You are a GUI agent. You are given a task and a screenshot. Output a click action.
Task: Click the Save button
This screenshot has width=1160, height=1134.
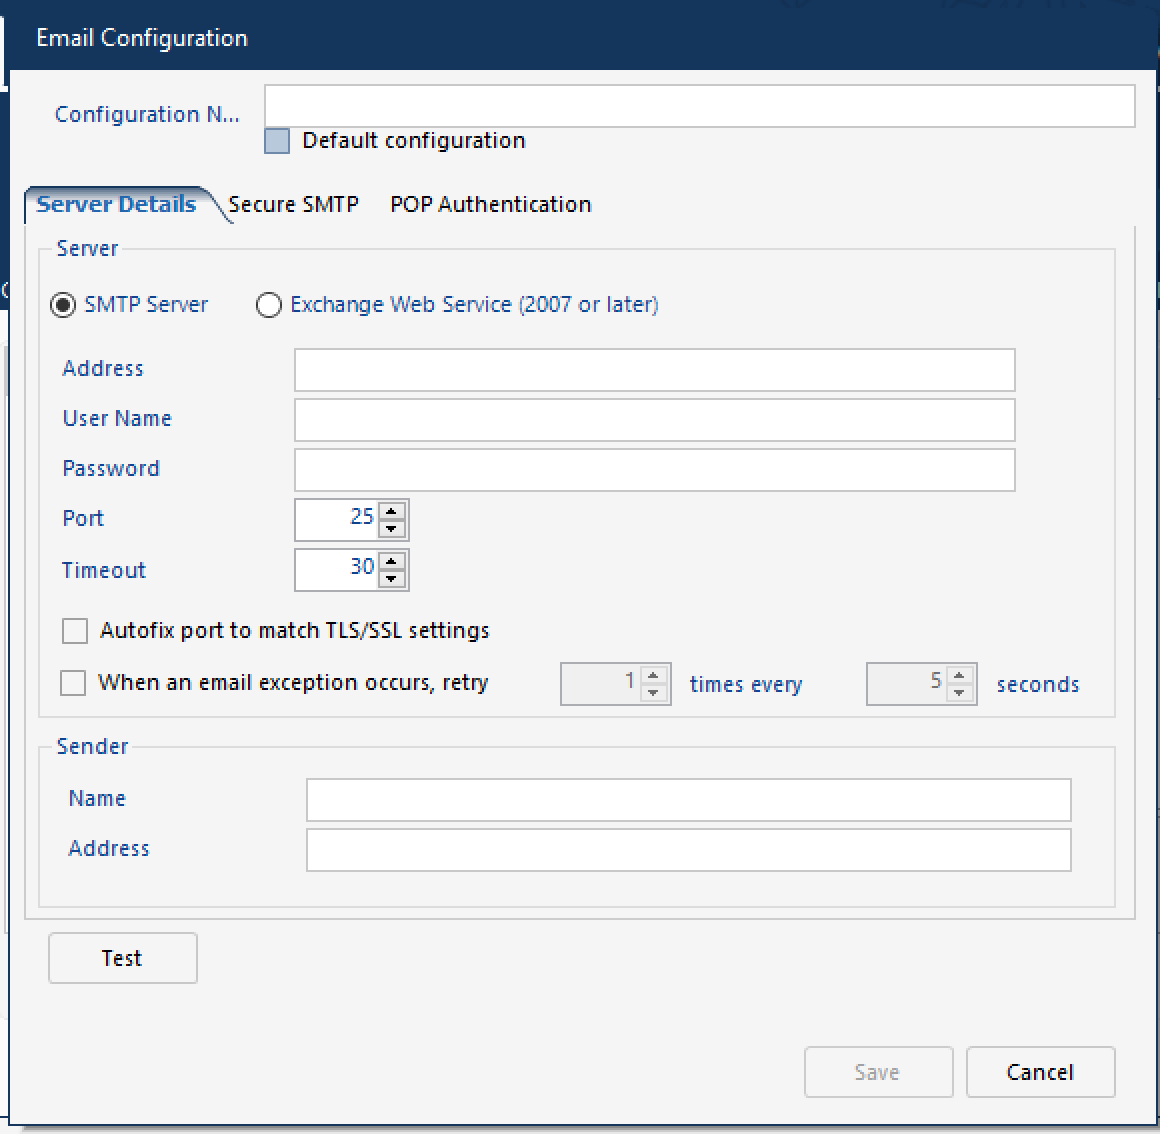click(878, 1072)
